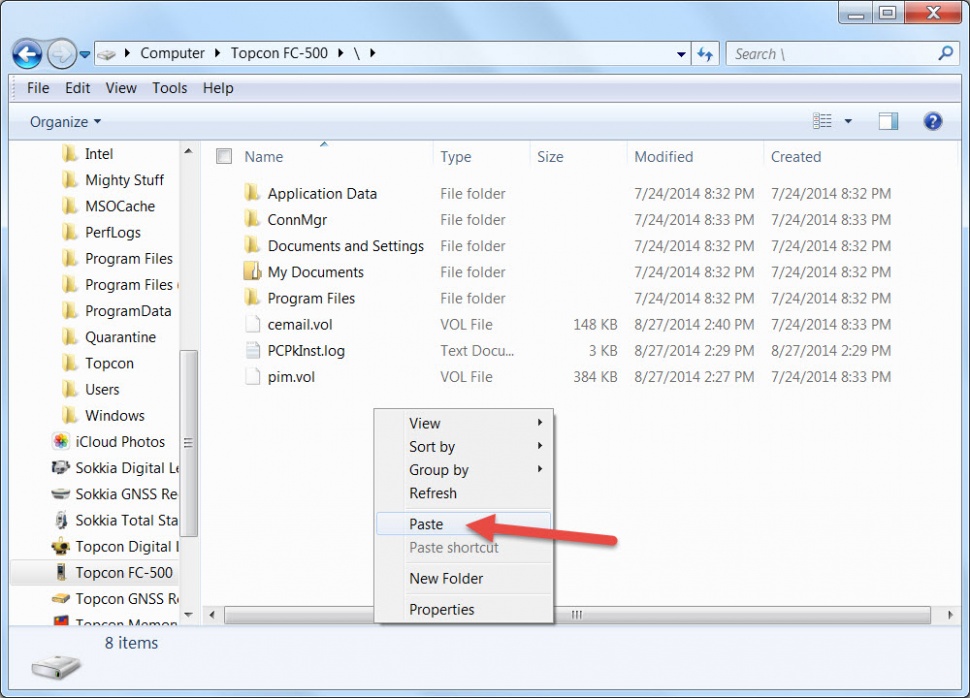This screenshot has height=698, width=970.
Task: Click the change view icon
Action: 822,121
